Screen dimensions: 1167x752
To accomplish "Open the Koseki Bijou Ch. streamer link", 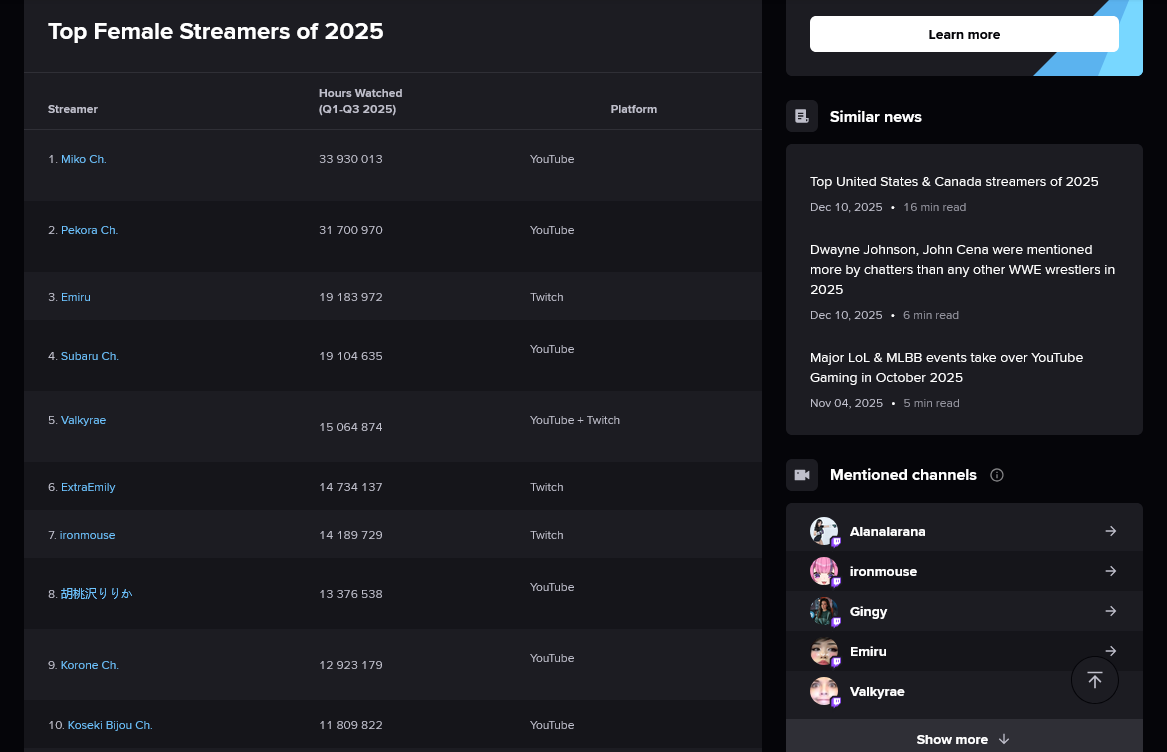I will 109,725.
